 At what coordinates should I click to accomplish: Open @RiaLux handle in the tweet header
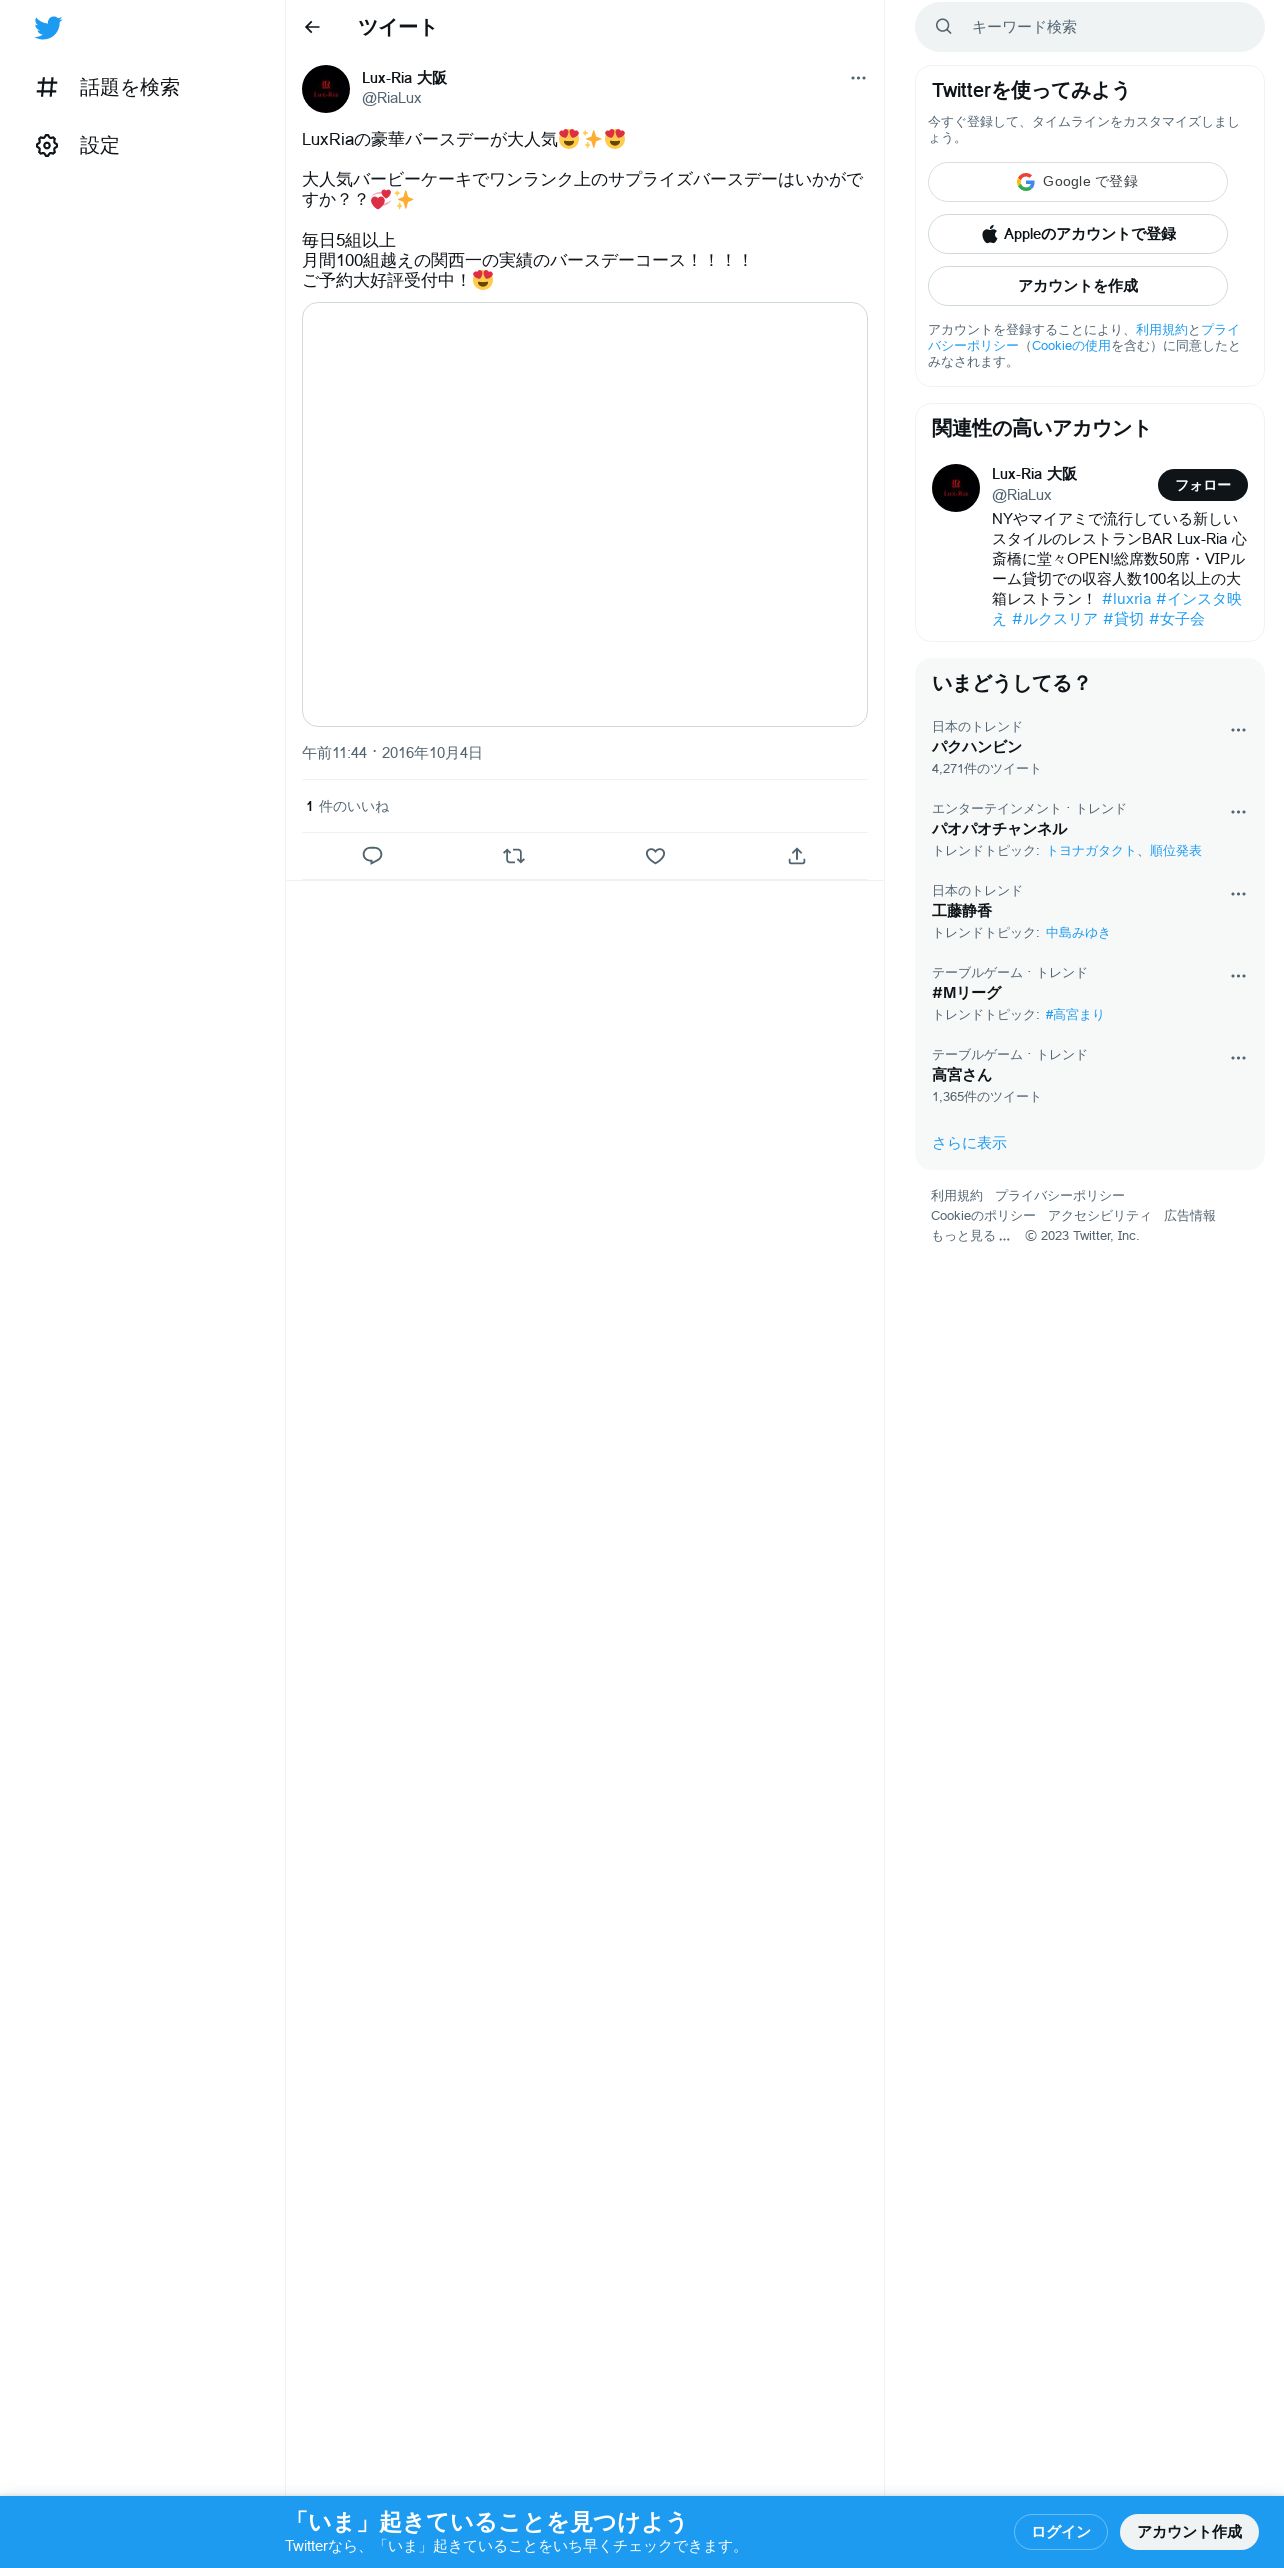391,98
